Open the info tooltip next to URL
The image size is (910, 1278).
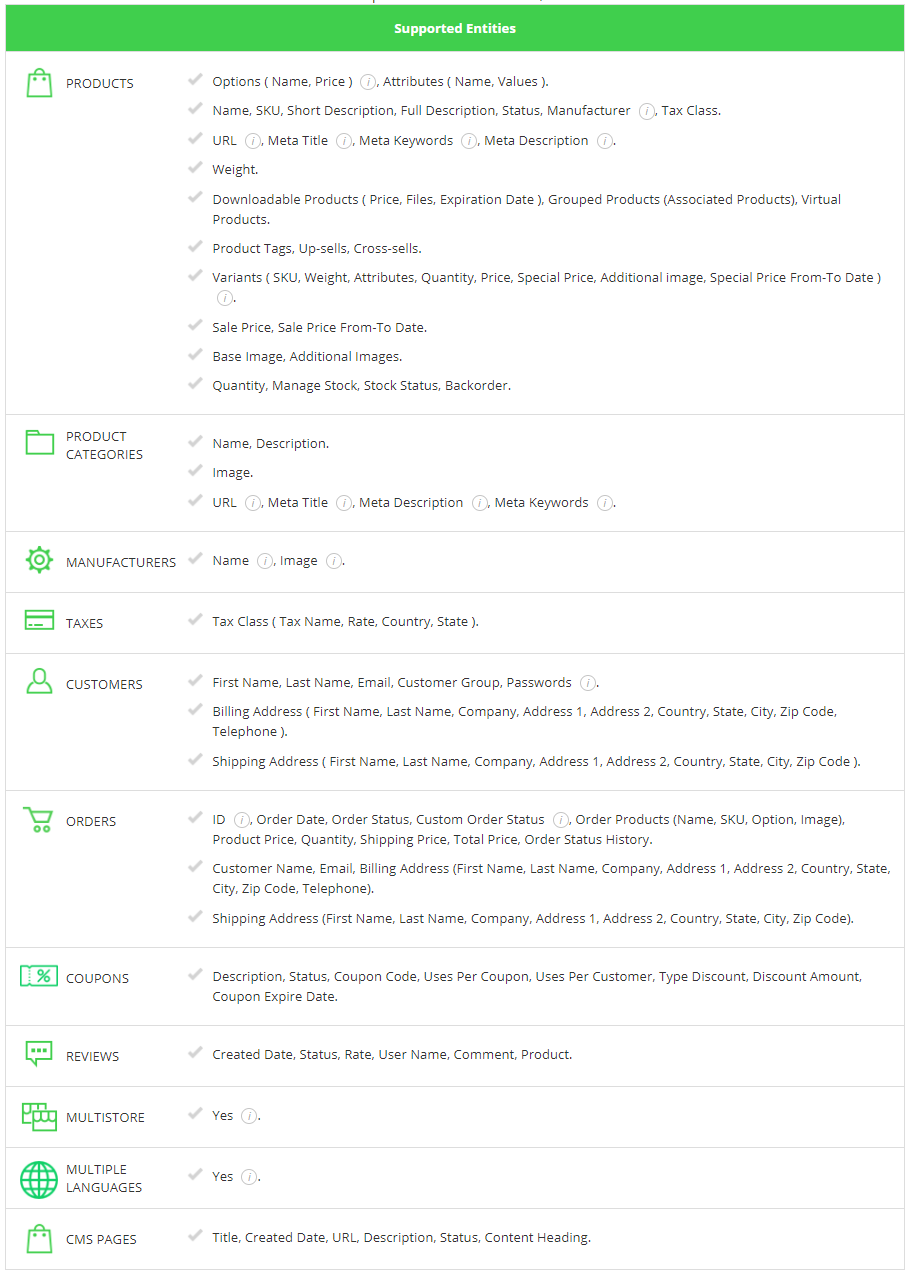pos(251,140)
